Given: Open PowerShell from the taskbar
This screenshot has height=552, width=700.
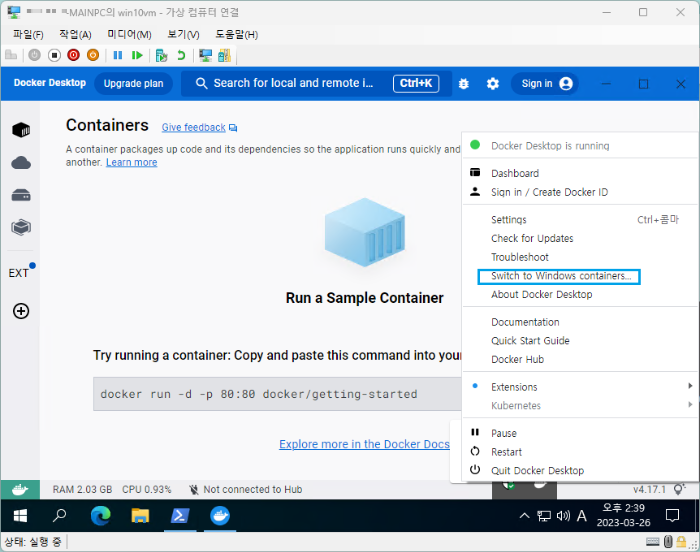Looking at the screenshot, I should tap(179, 516).
